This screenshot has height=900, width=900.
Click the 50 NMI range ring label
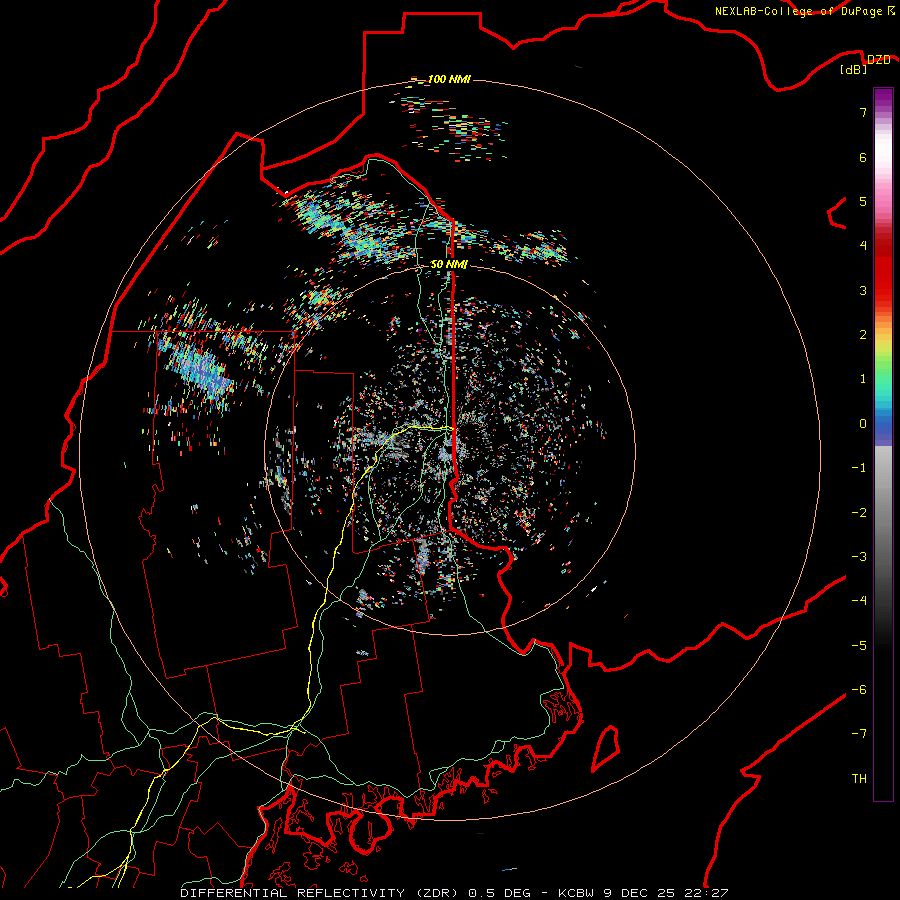(449, 264)
